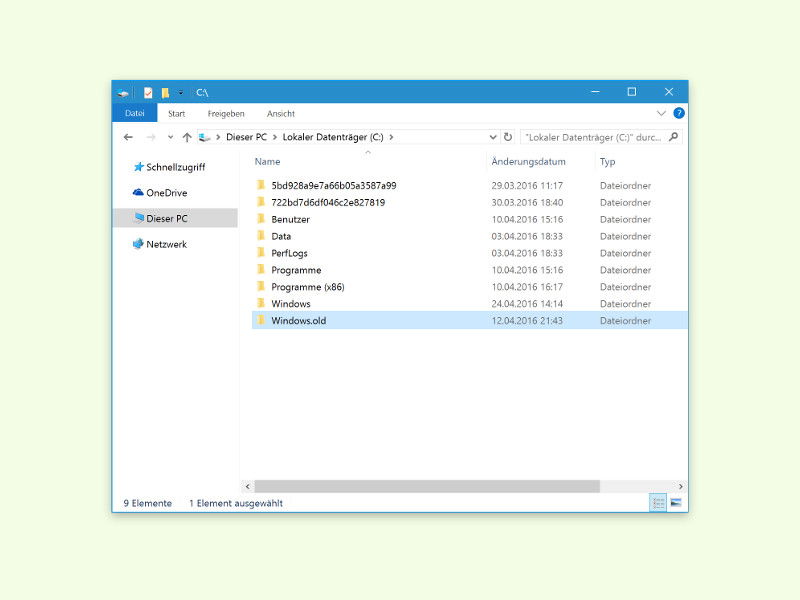Open the Datei menu tab
800x600 pixels.
(135, 113)
